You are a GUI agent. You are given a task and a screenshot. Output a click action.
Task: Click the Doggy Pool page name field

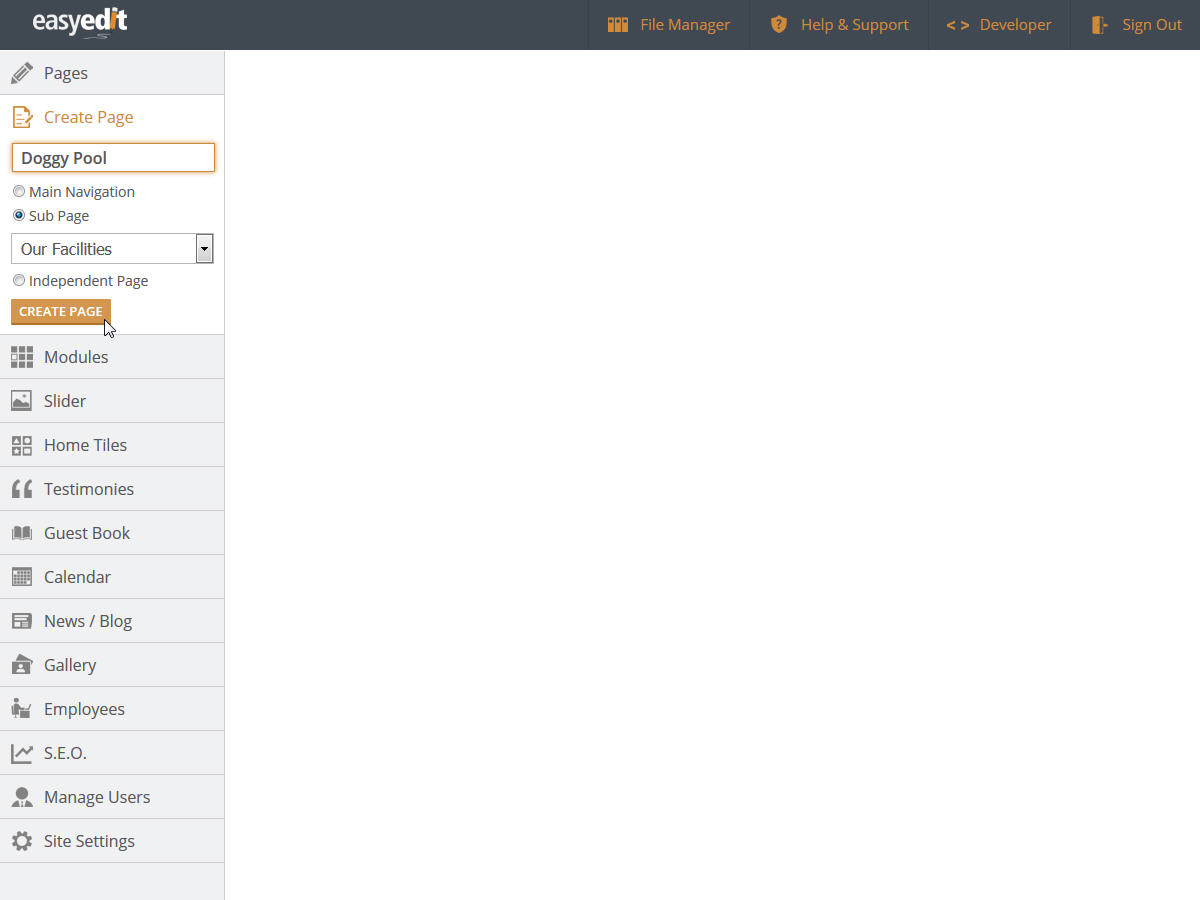tap(113, 158)
